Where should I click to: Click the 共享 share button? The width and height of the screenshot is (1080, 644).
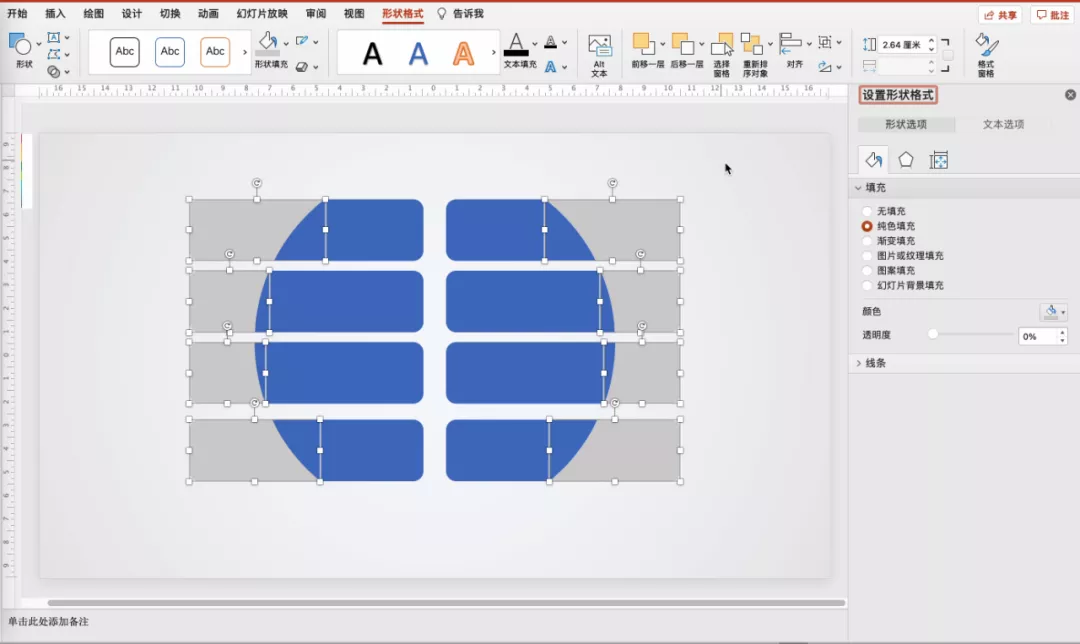(x=1000, y=15)
